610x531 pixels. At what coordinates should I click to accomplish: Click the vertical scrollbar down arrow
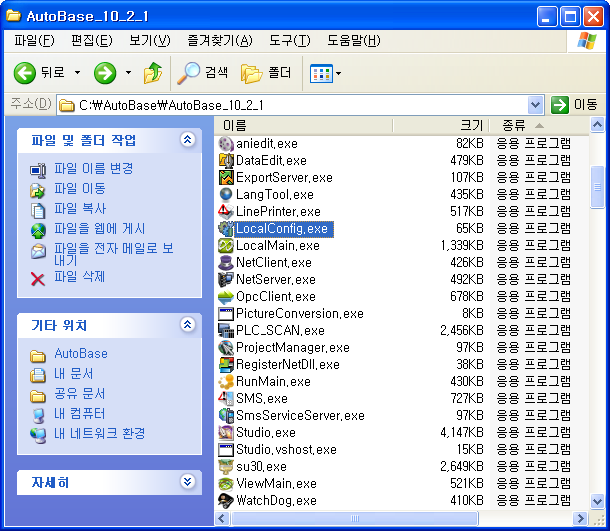(597, 501)
